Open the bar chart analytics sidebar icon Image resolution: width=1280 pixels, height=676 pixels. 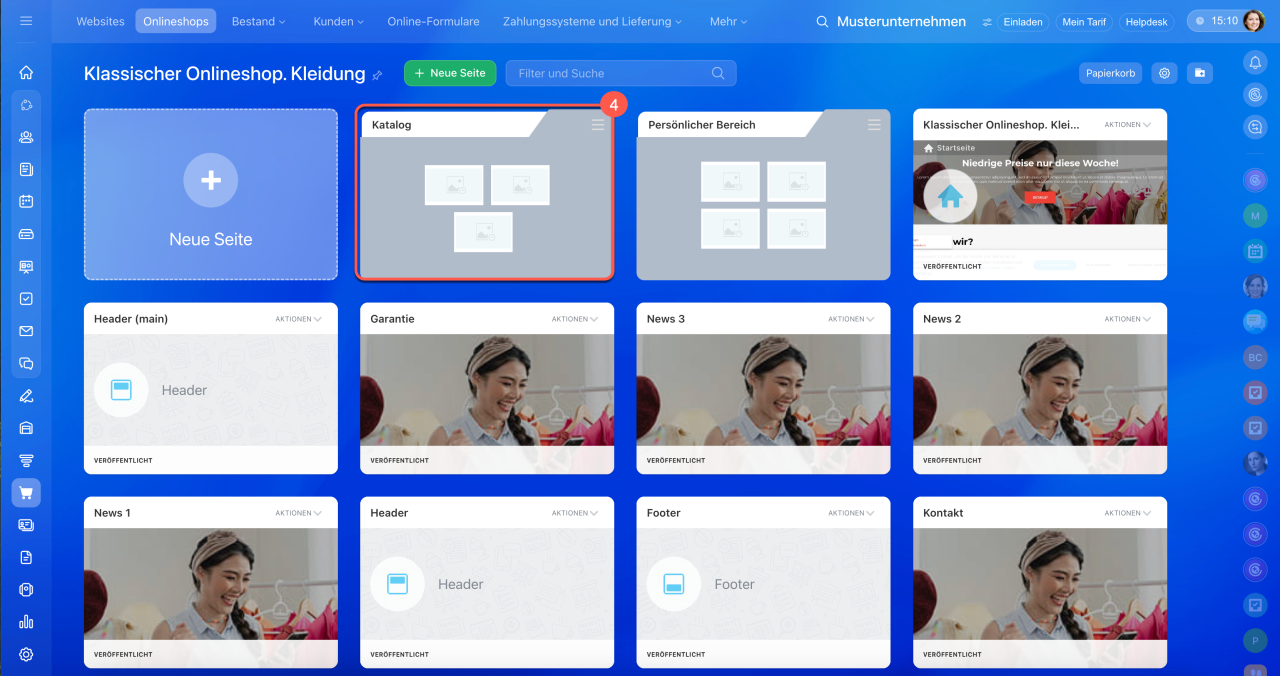(26, 622)
